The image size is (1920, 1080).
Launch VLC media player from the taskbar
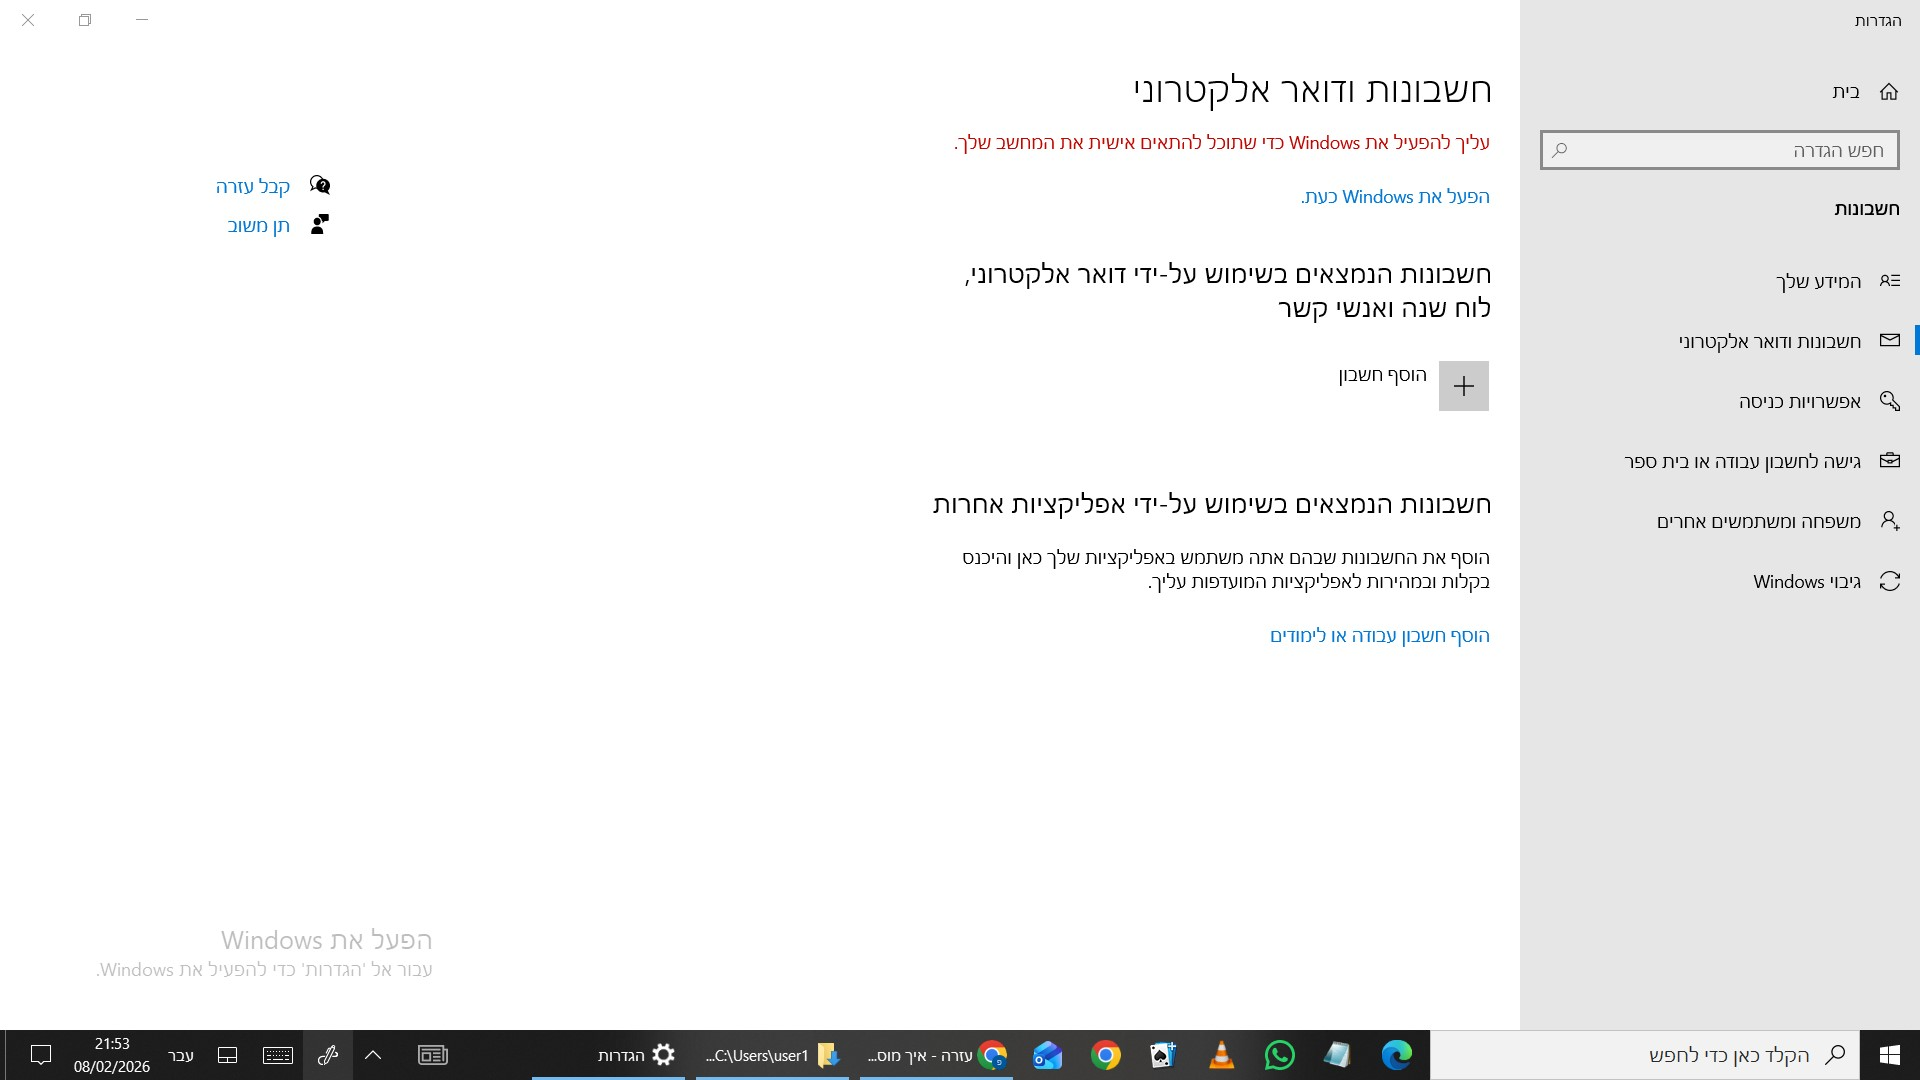pyautogui.click(x=1221, y=1055)
